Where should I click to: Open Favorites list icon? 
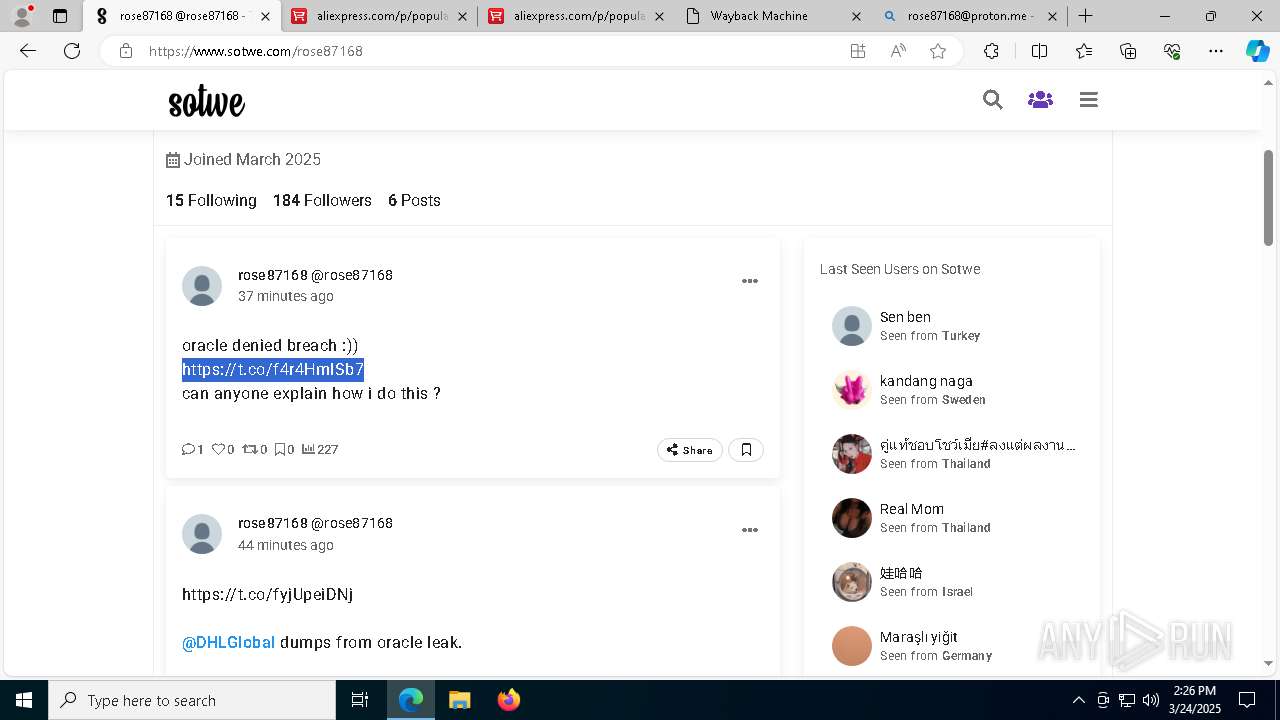point(1084,51)
